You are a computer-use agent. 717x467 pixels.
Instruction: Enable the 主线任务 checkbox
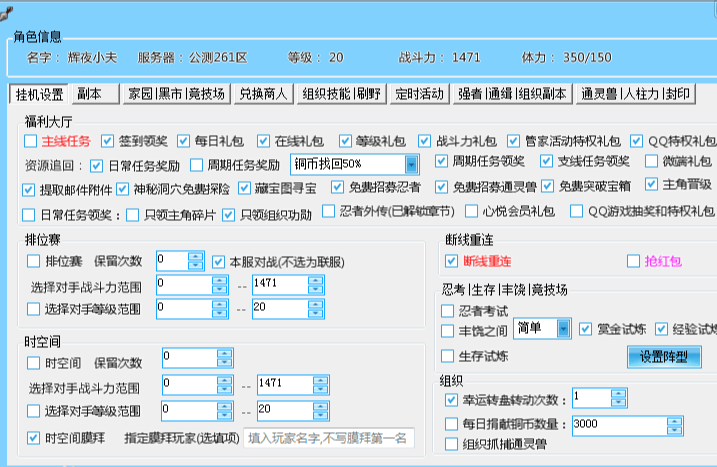coord(31,141)
